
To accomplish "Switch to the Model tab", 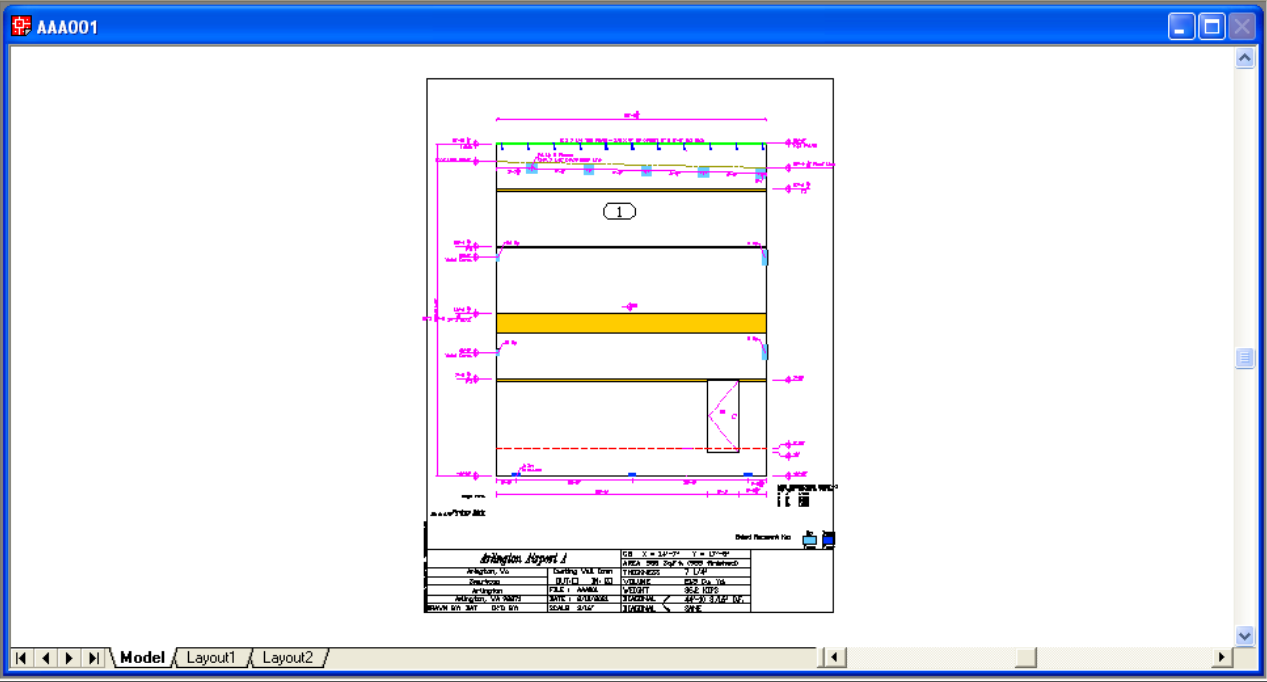I will pyautogui.click(x=141, y=657).
